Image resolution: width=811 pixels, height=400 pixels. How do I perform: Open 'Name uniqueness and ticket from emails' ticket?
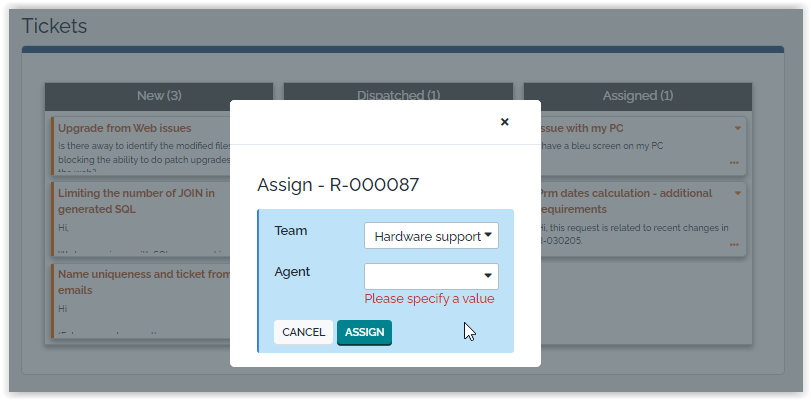tap(142, 283)
